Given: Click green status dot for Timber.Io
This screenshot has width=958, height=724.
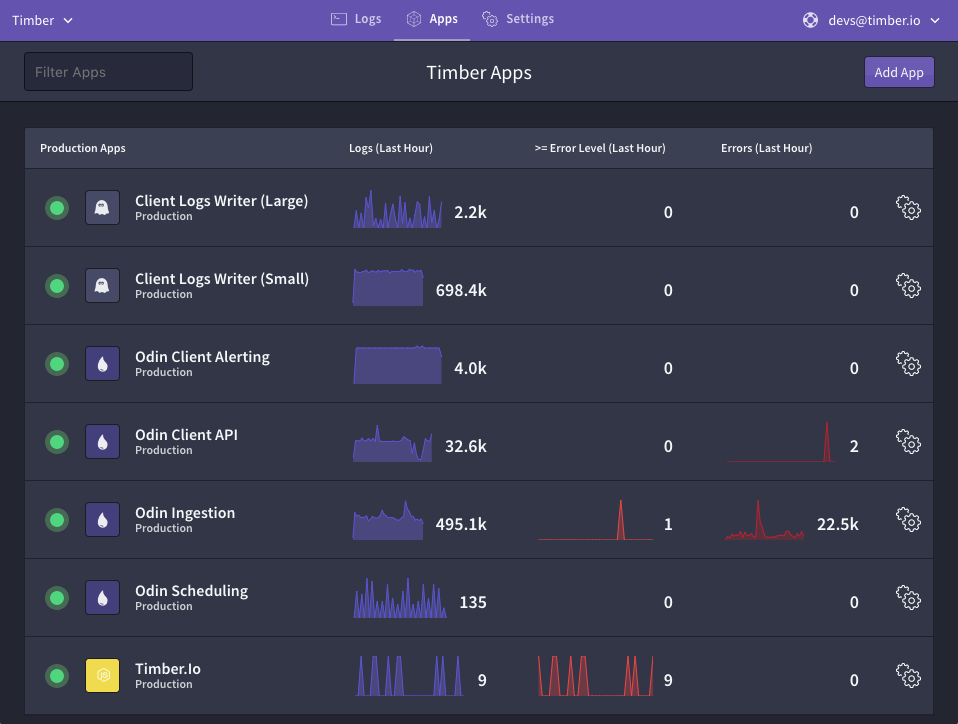Looking at the screenshot, I should [x=57, y=676].
